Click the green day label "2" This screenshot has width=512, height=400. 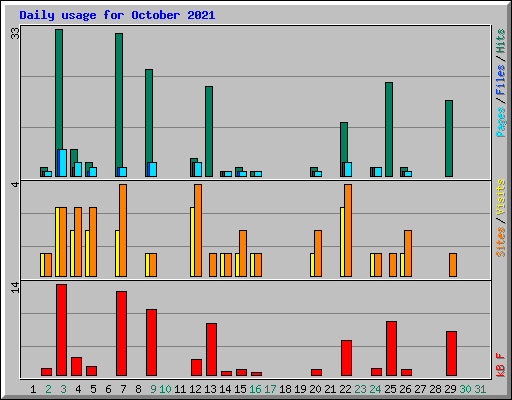pos(48,389)
